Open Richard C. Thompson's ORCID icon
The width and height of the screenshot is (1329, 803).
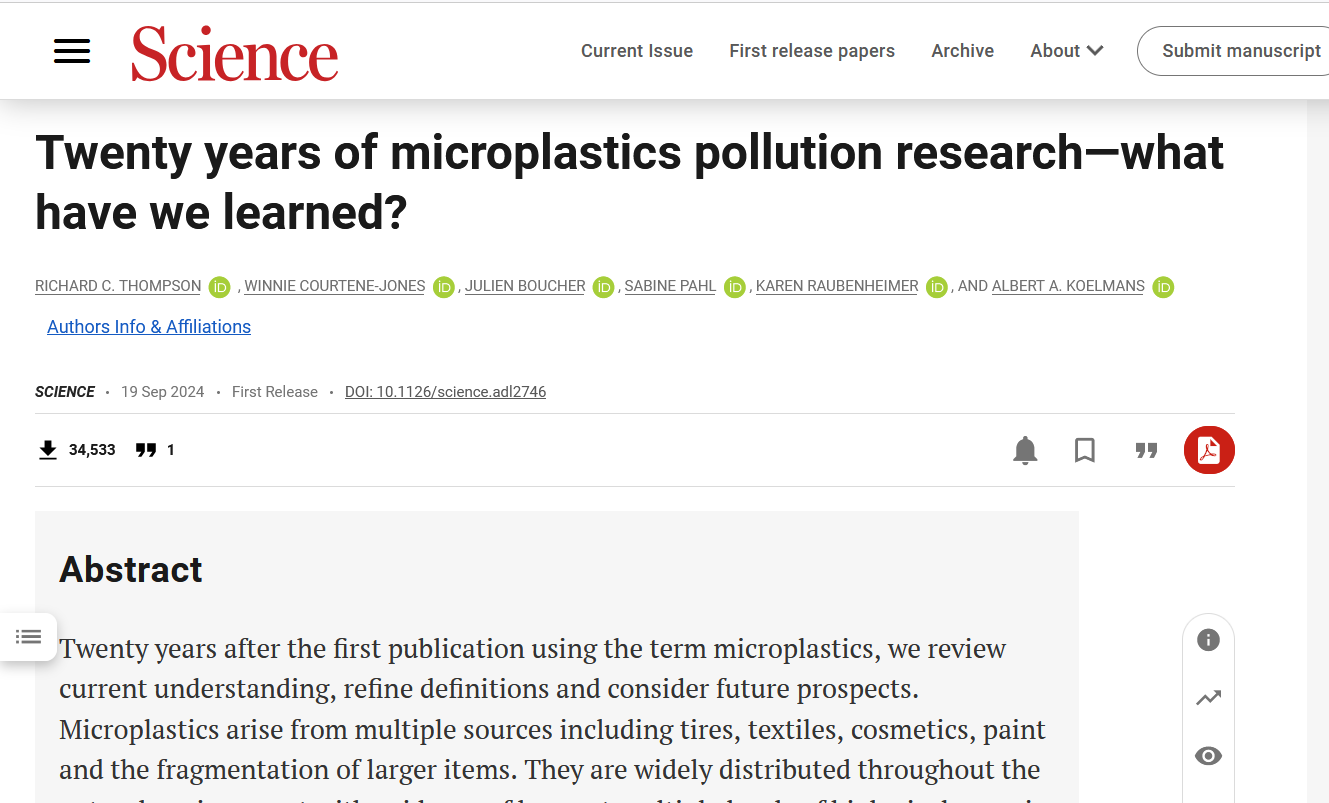pos(220,287)
